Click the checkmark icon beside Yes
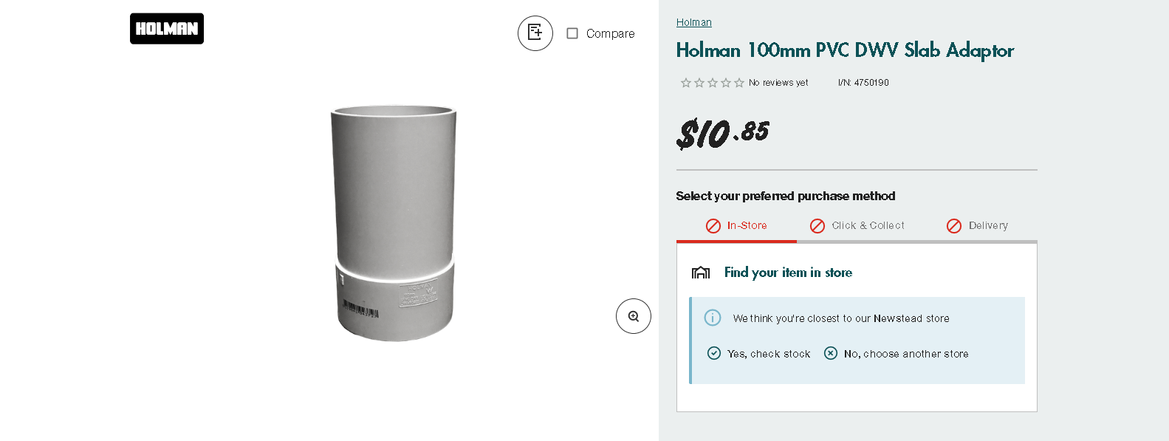 714,353
